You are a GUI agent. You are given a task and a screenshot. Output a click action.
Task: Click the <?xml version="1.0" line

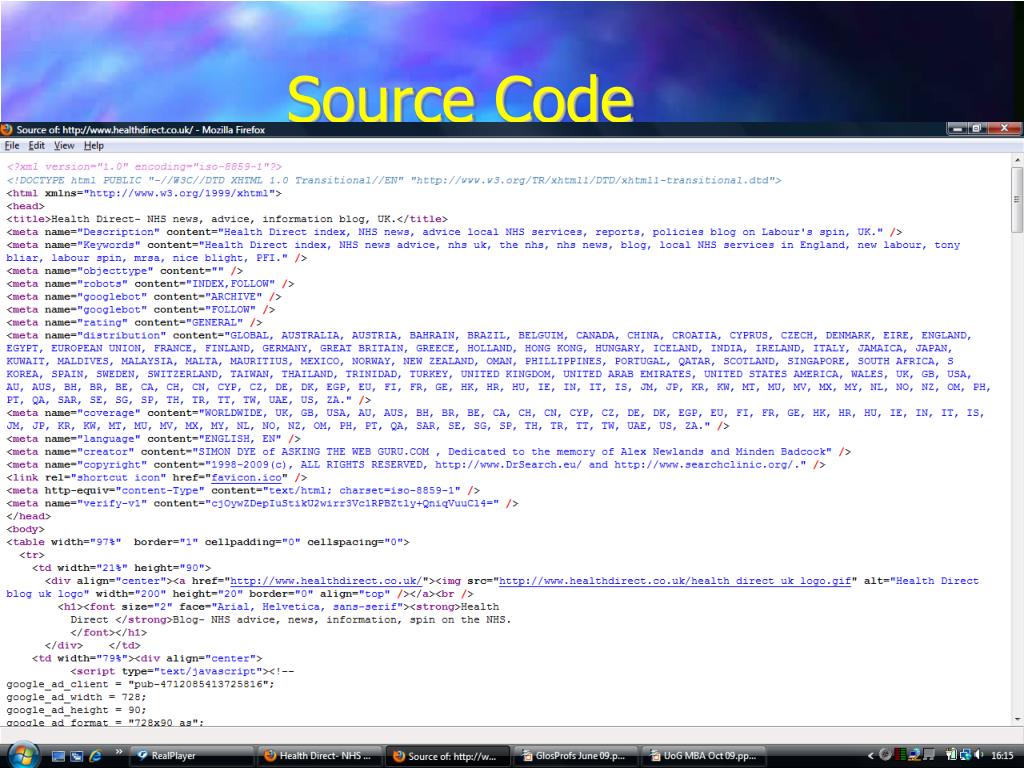coord(144,167)
